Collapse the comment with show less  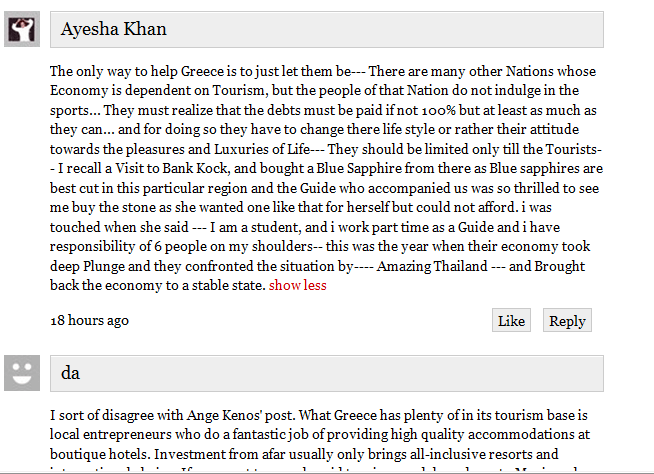point(297,285)
